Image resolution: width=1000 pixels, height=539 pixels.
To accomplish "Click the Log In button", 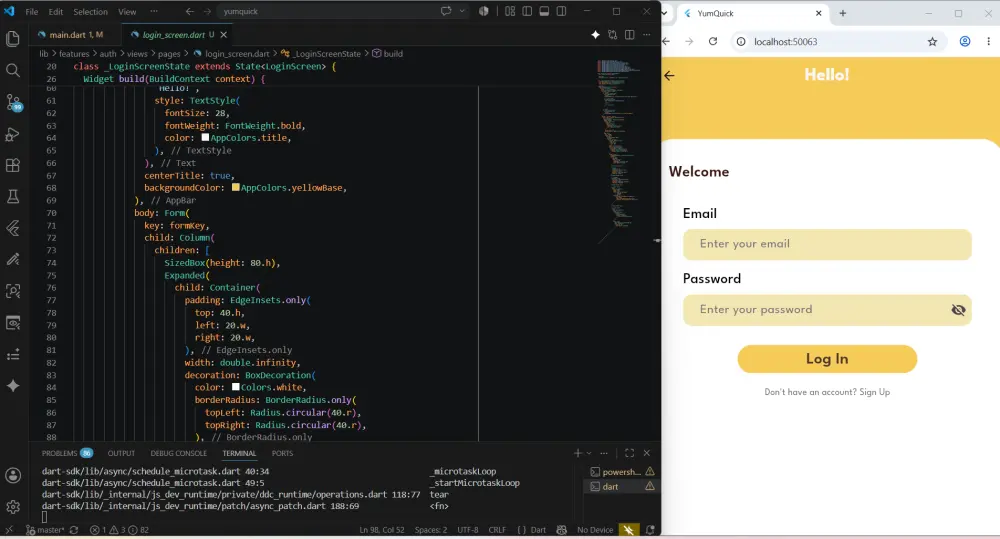I will tap(827, 358).
